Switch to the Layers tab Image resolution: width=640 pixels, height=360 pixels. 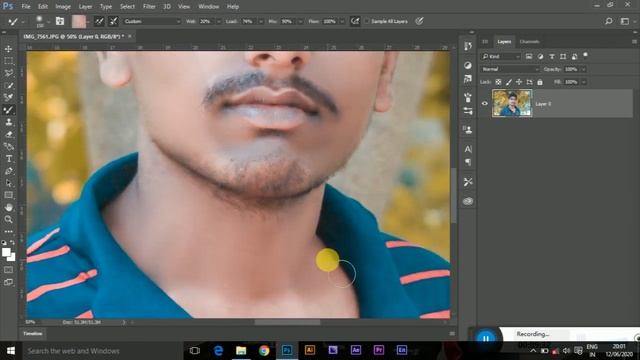pos(504,42)
